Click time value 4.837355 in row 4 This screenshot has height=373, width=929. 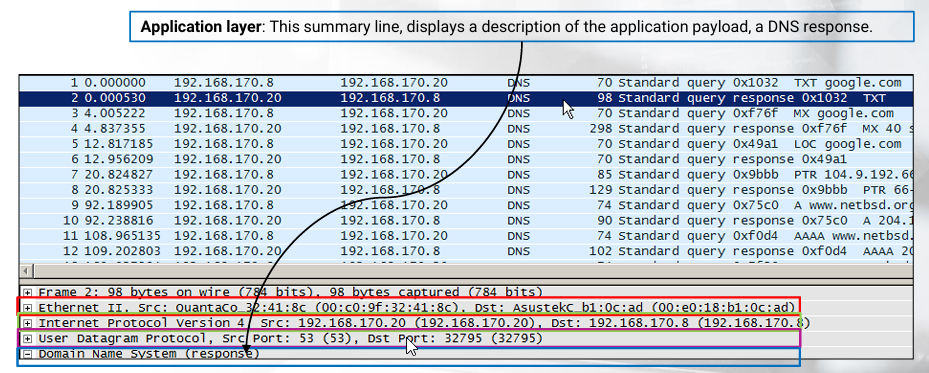pos(115,128)
